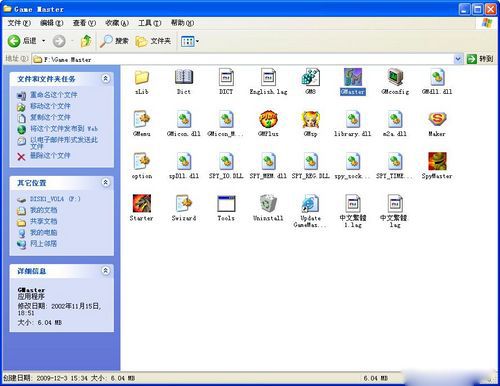Click E-mail this file link

pyautogui.click(x=64, y=143)
